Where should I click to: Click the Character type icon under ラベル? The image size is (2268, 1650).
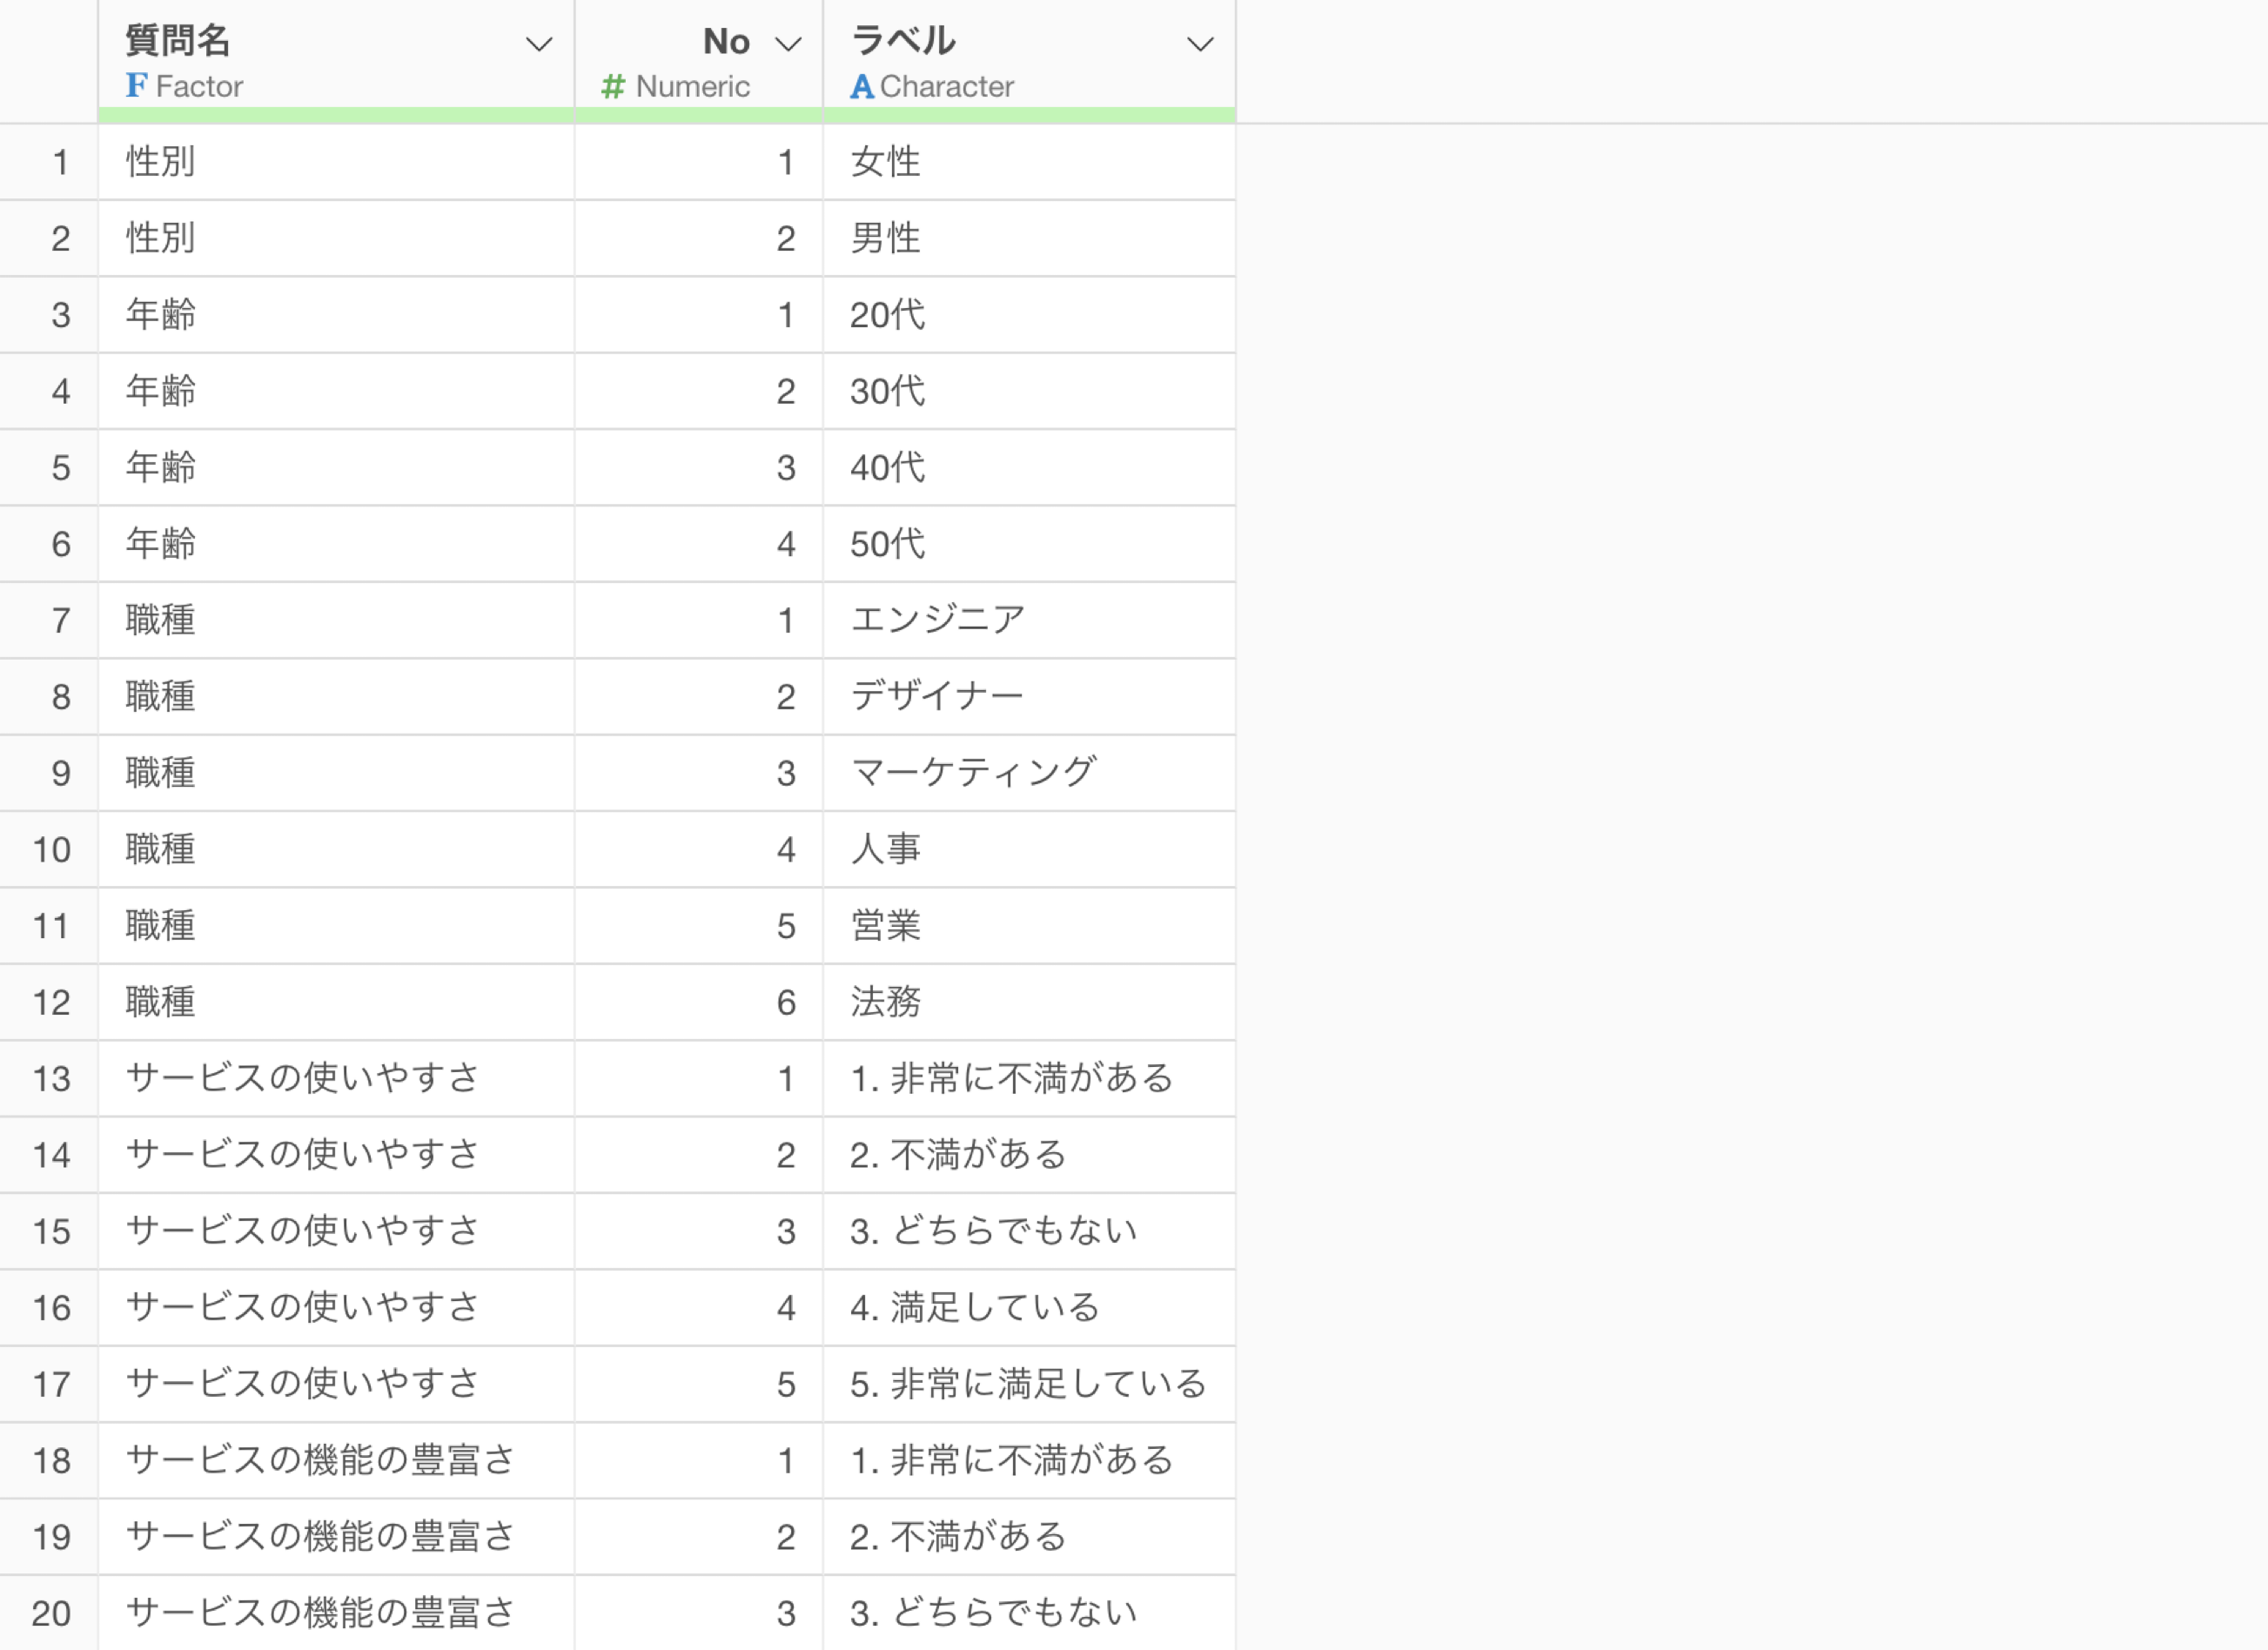pyautogui.click(x=861, y=87)
